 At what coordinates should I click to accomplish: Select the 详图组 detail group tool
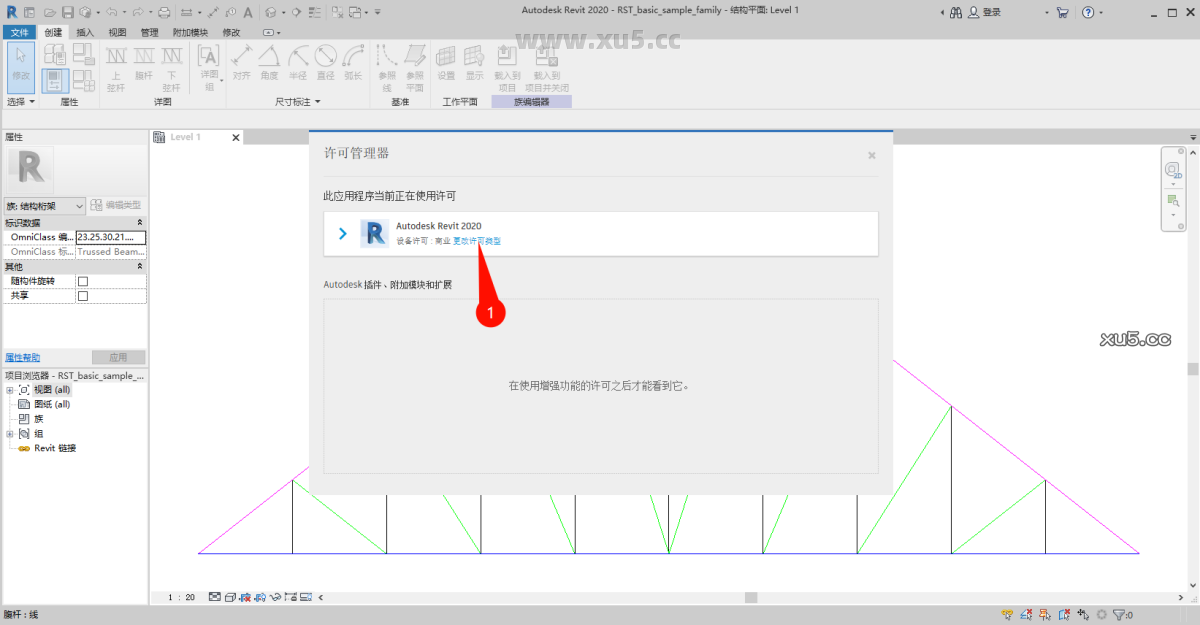[208, 65]
